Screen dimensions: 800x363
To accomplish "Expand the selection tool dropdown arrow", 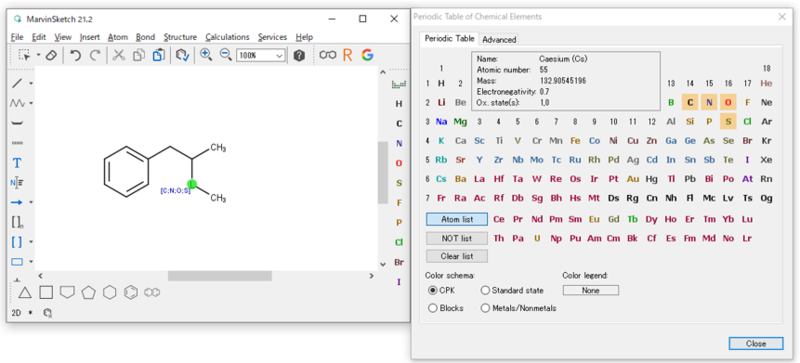I will pyautogui.click(x=38, y=55).
